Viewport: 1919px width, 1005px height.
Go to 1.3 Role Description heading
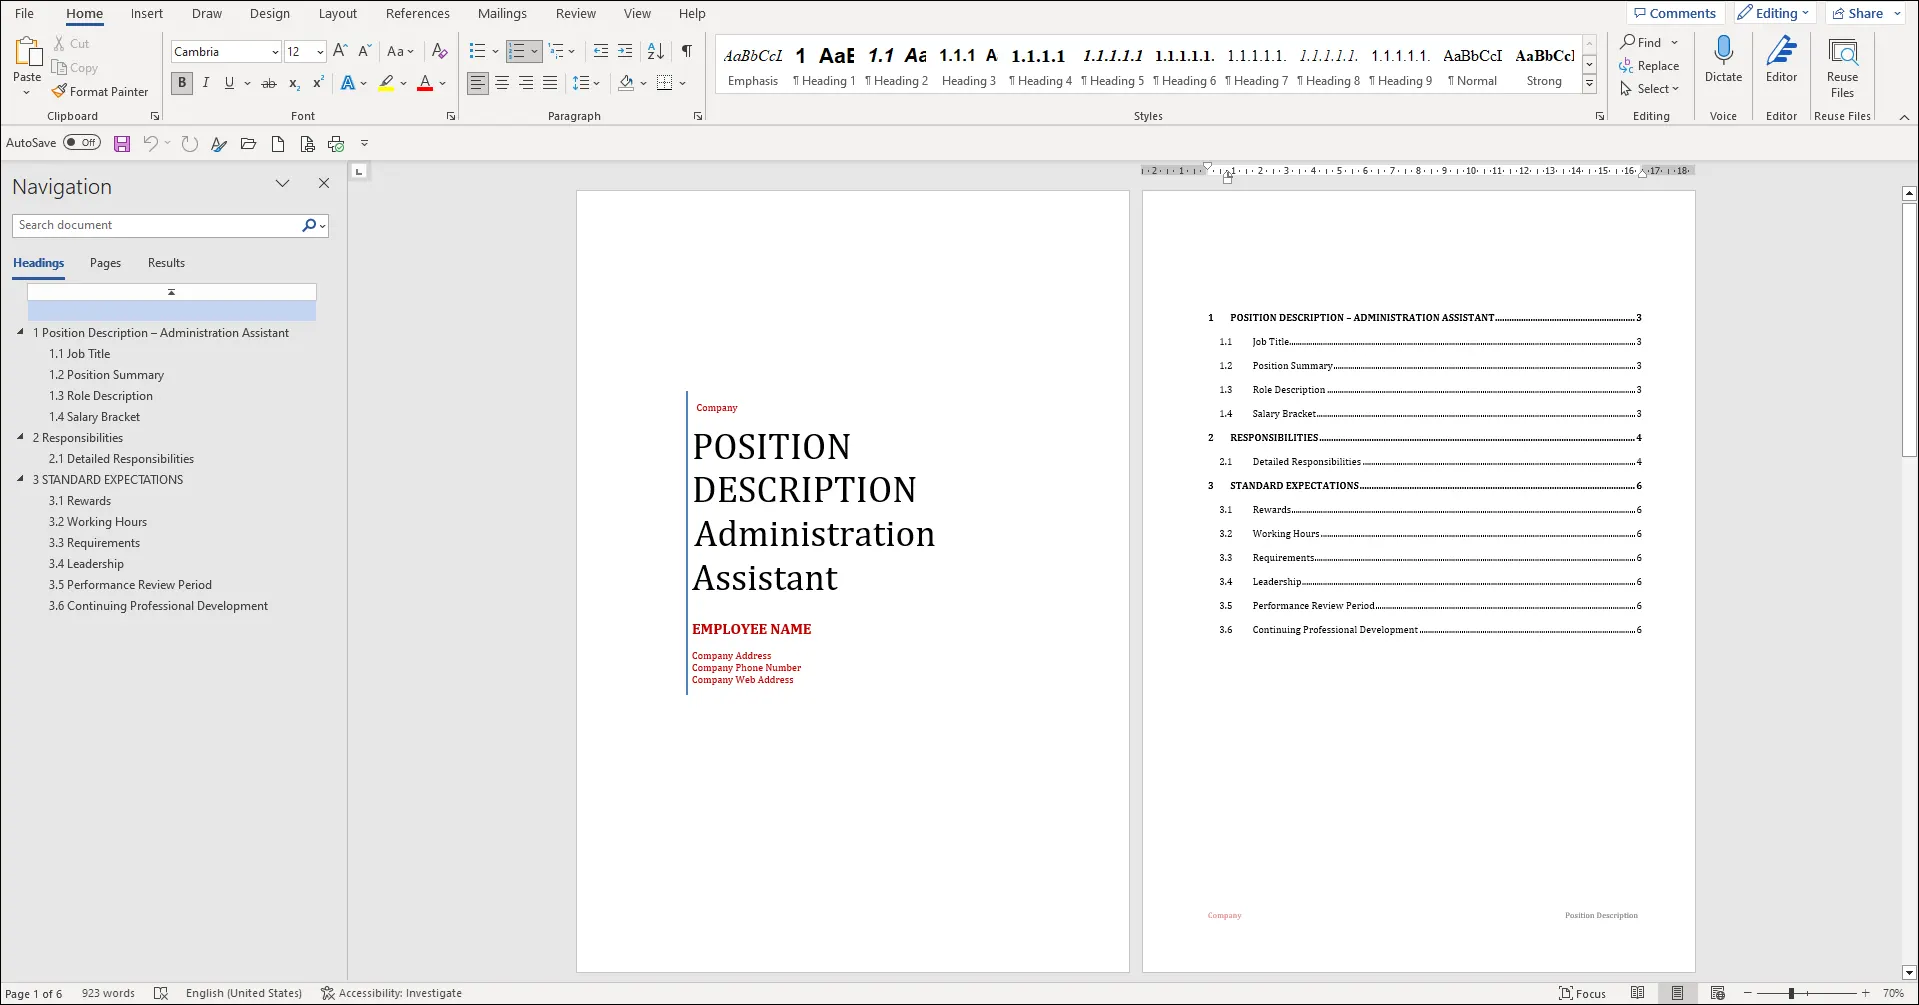[101, 396]
